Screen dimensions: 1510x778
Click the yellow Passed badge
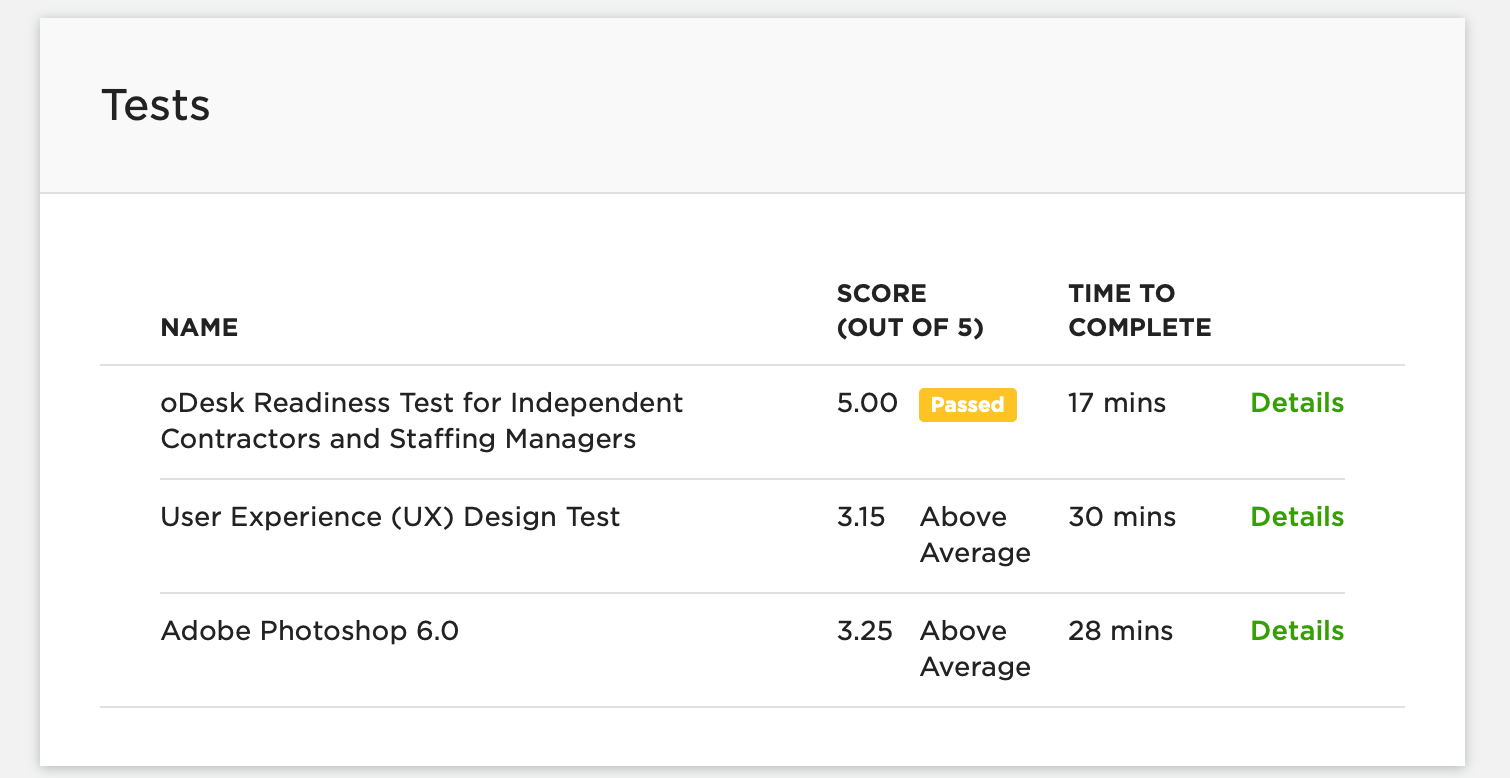point(967,405)
